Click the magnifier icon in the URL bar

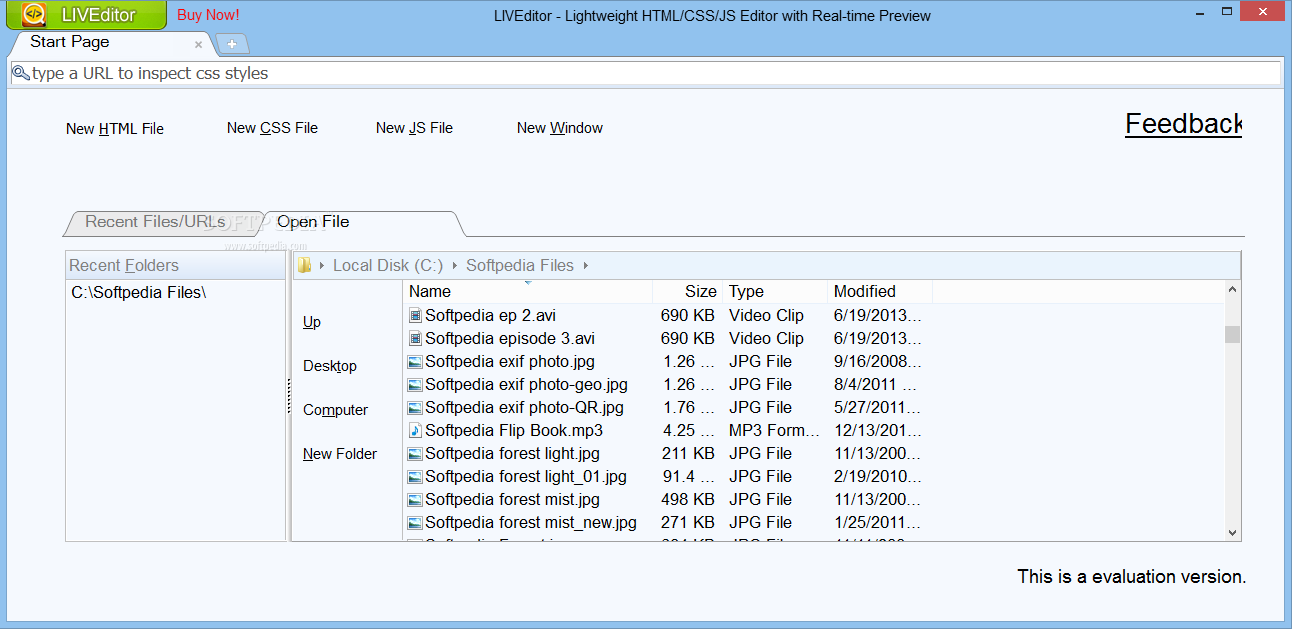click(x=20, y=73)
